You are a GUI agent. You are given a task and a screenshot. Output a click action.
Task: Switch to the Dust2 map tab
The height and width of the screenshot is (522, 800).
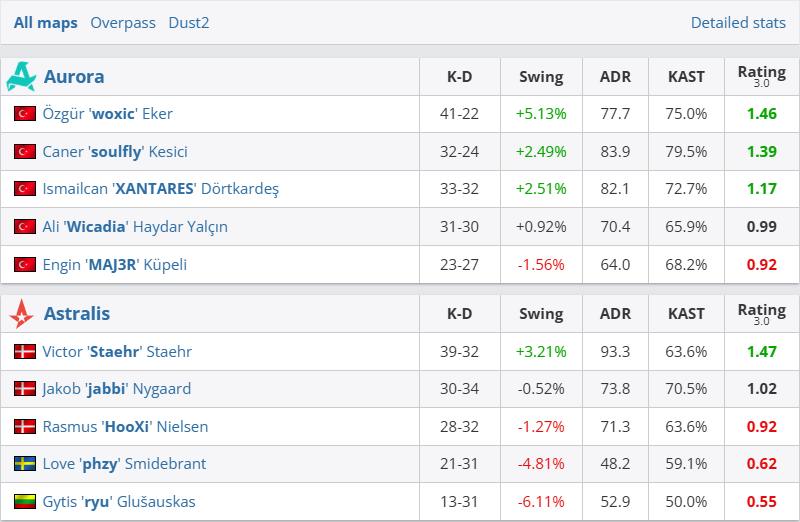pyautogui.click(x=189, y=22)
